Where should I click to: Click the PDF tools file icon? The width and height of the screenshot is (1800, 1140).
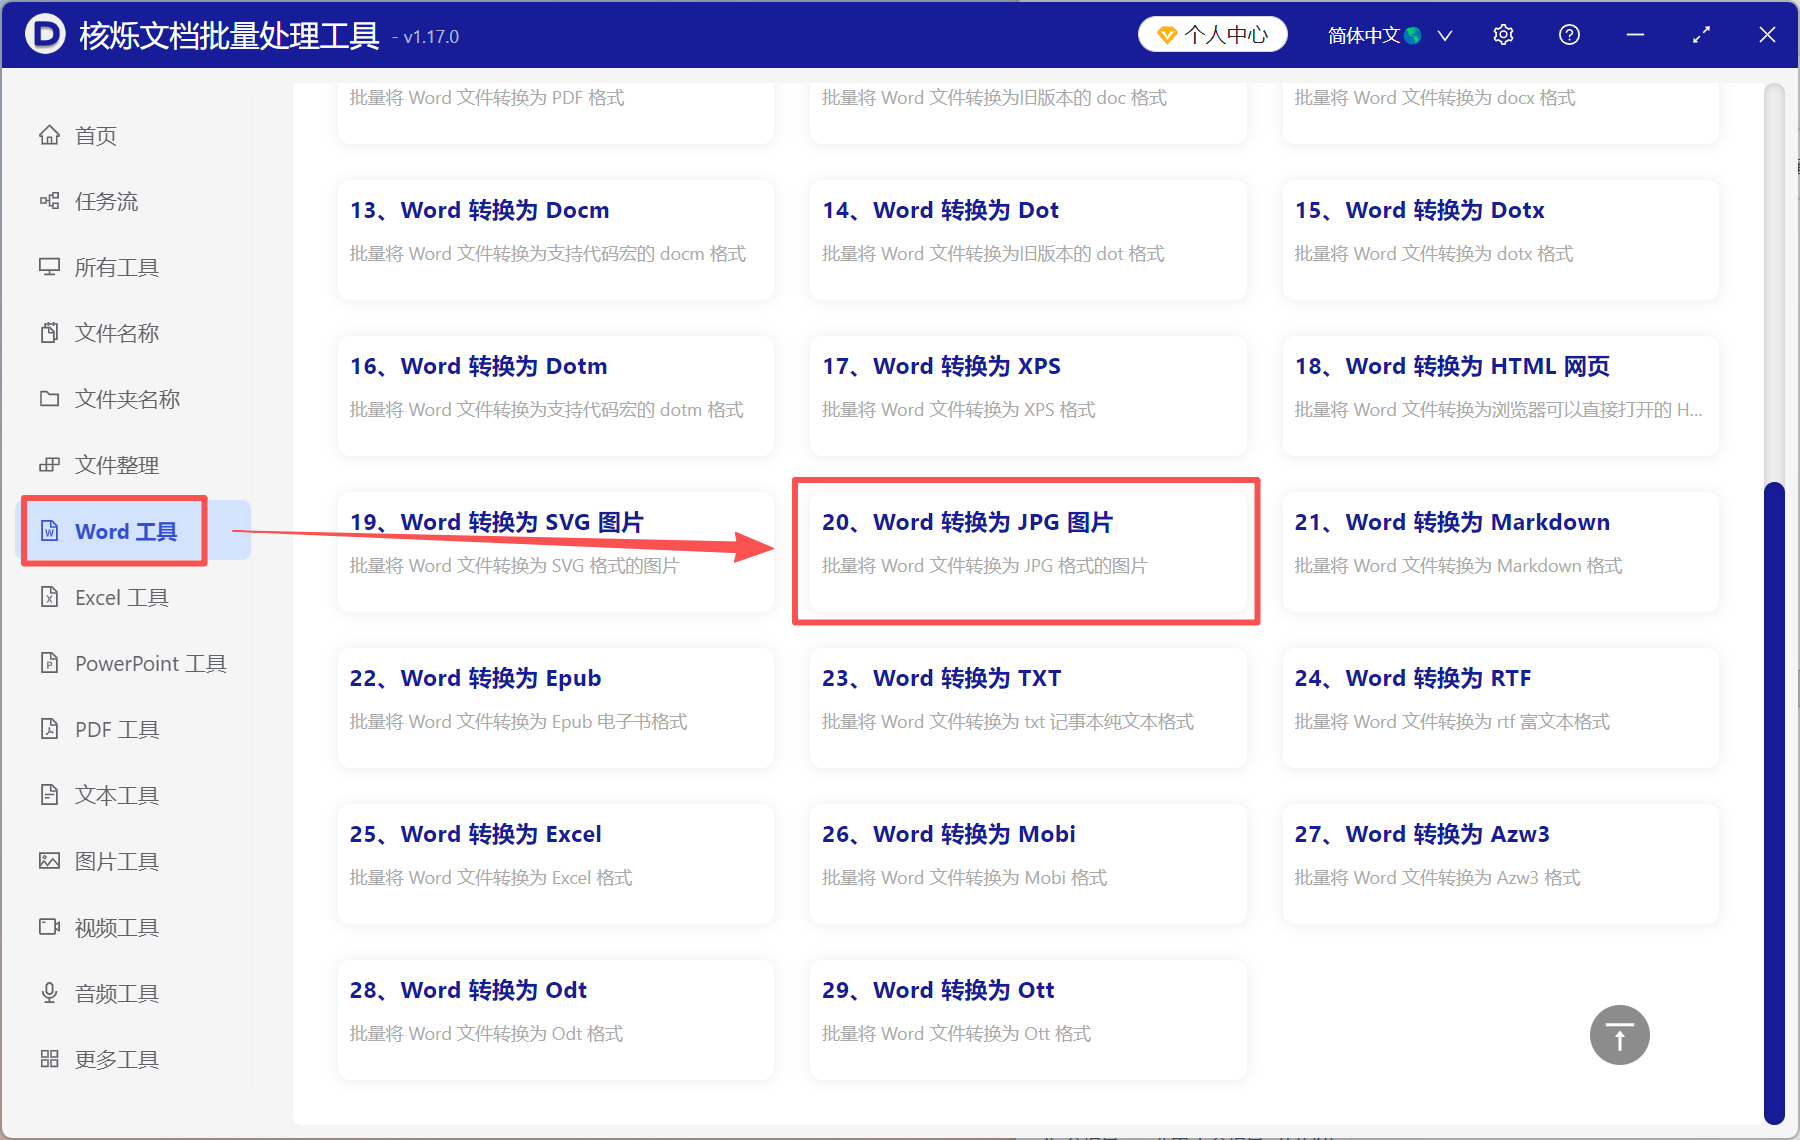[49, 729]
